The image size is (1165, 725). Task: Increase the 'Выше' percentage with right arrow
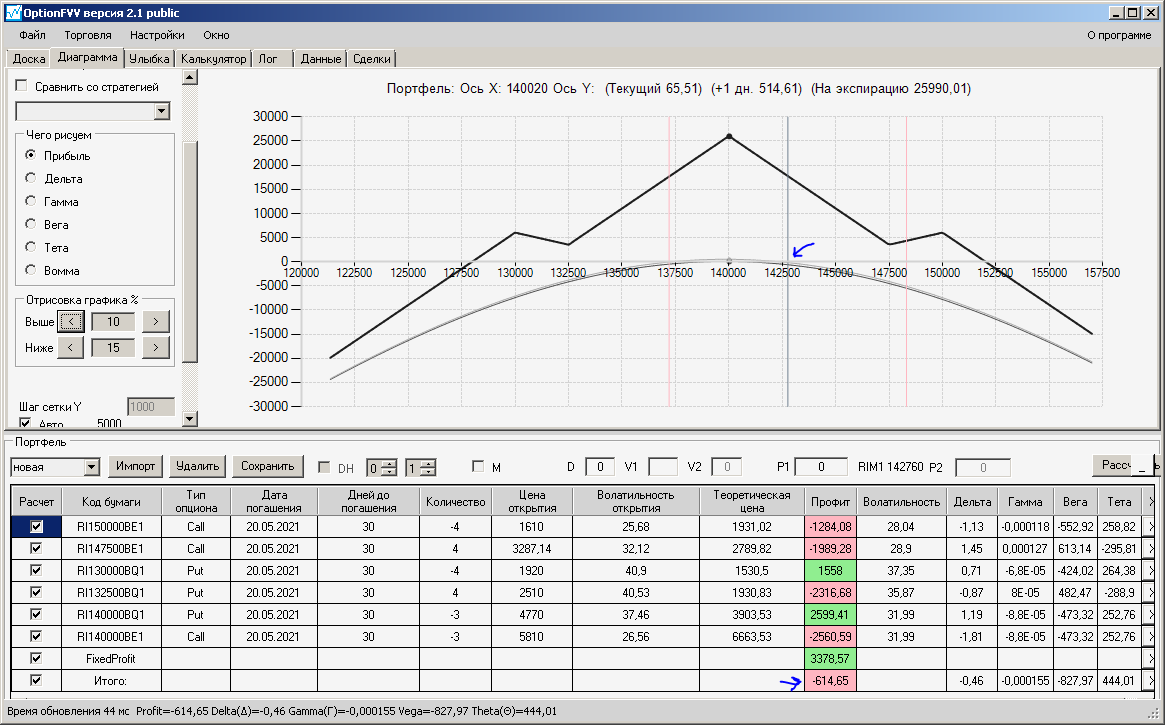point(155,322)
